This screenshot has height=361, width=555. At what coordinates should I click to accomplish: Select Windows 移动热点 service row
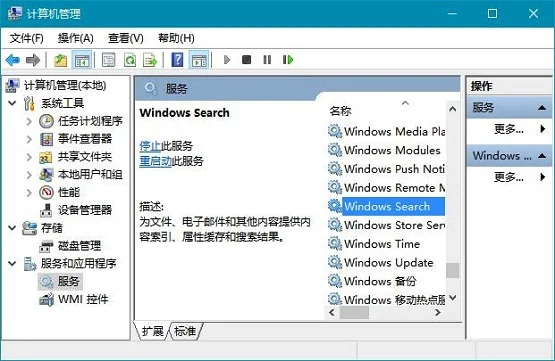tap(387, 299)
